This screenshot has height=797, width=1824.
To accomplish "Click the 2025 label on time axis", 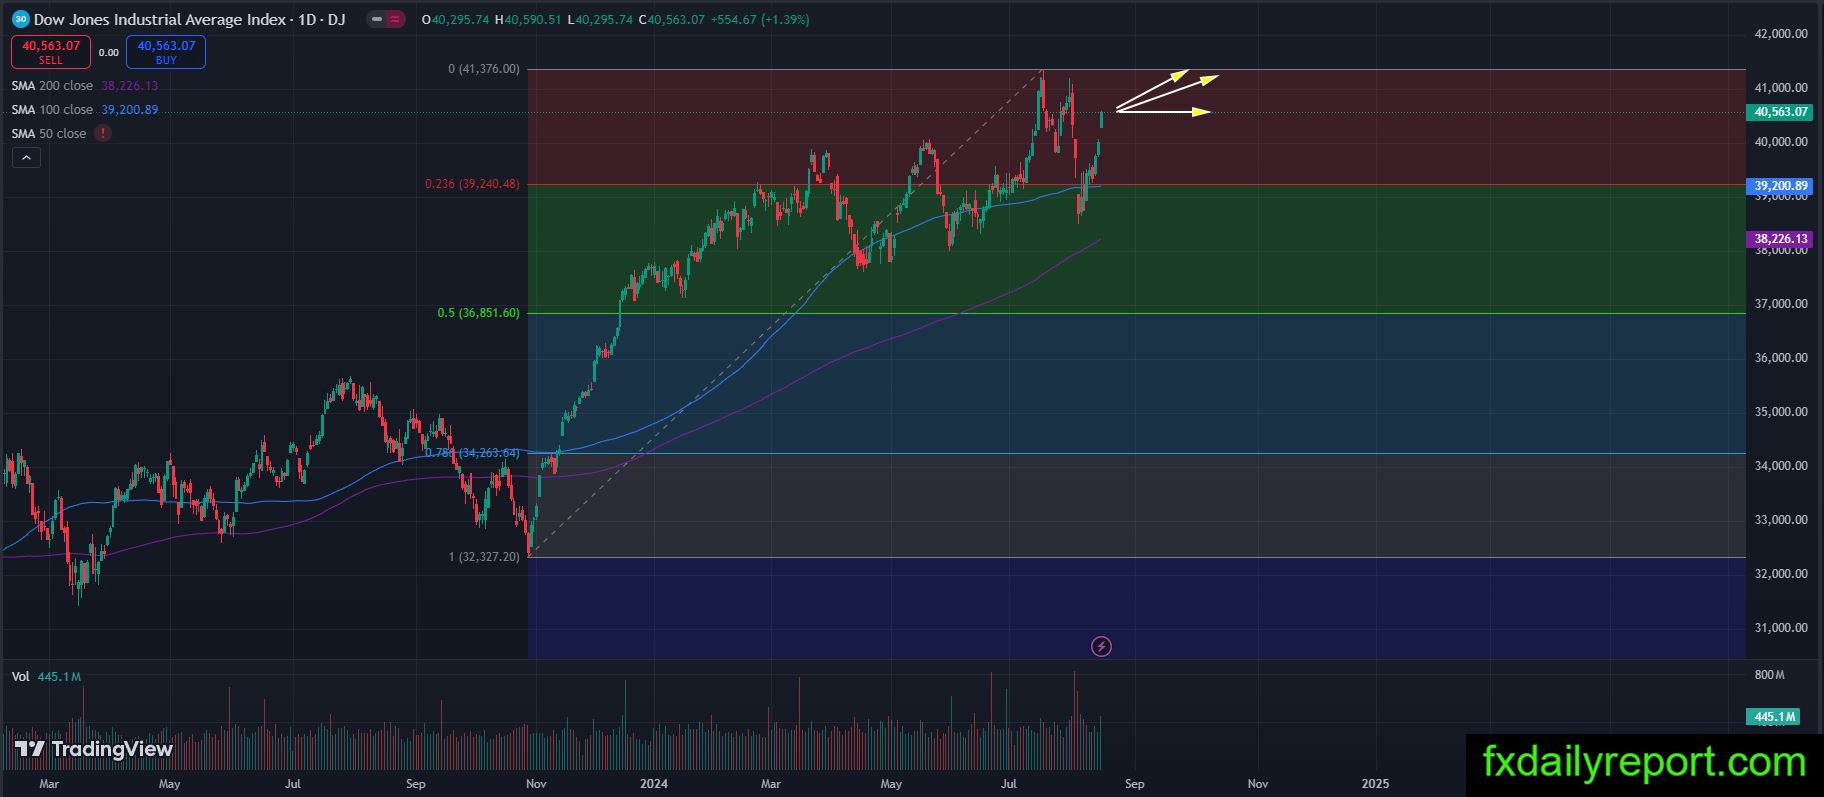I will 1375,784.
